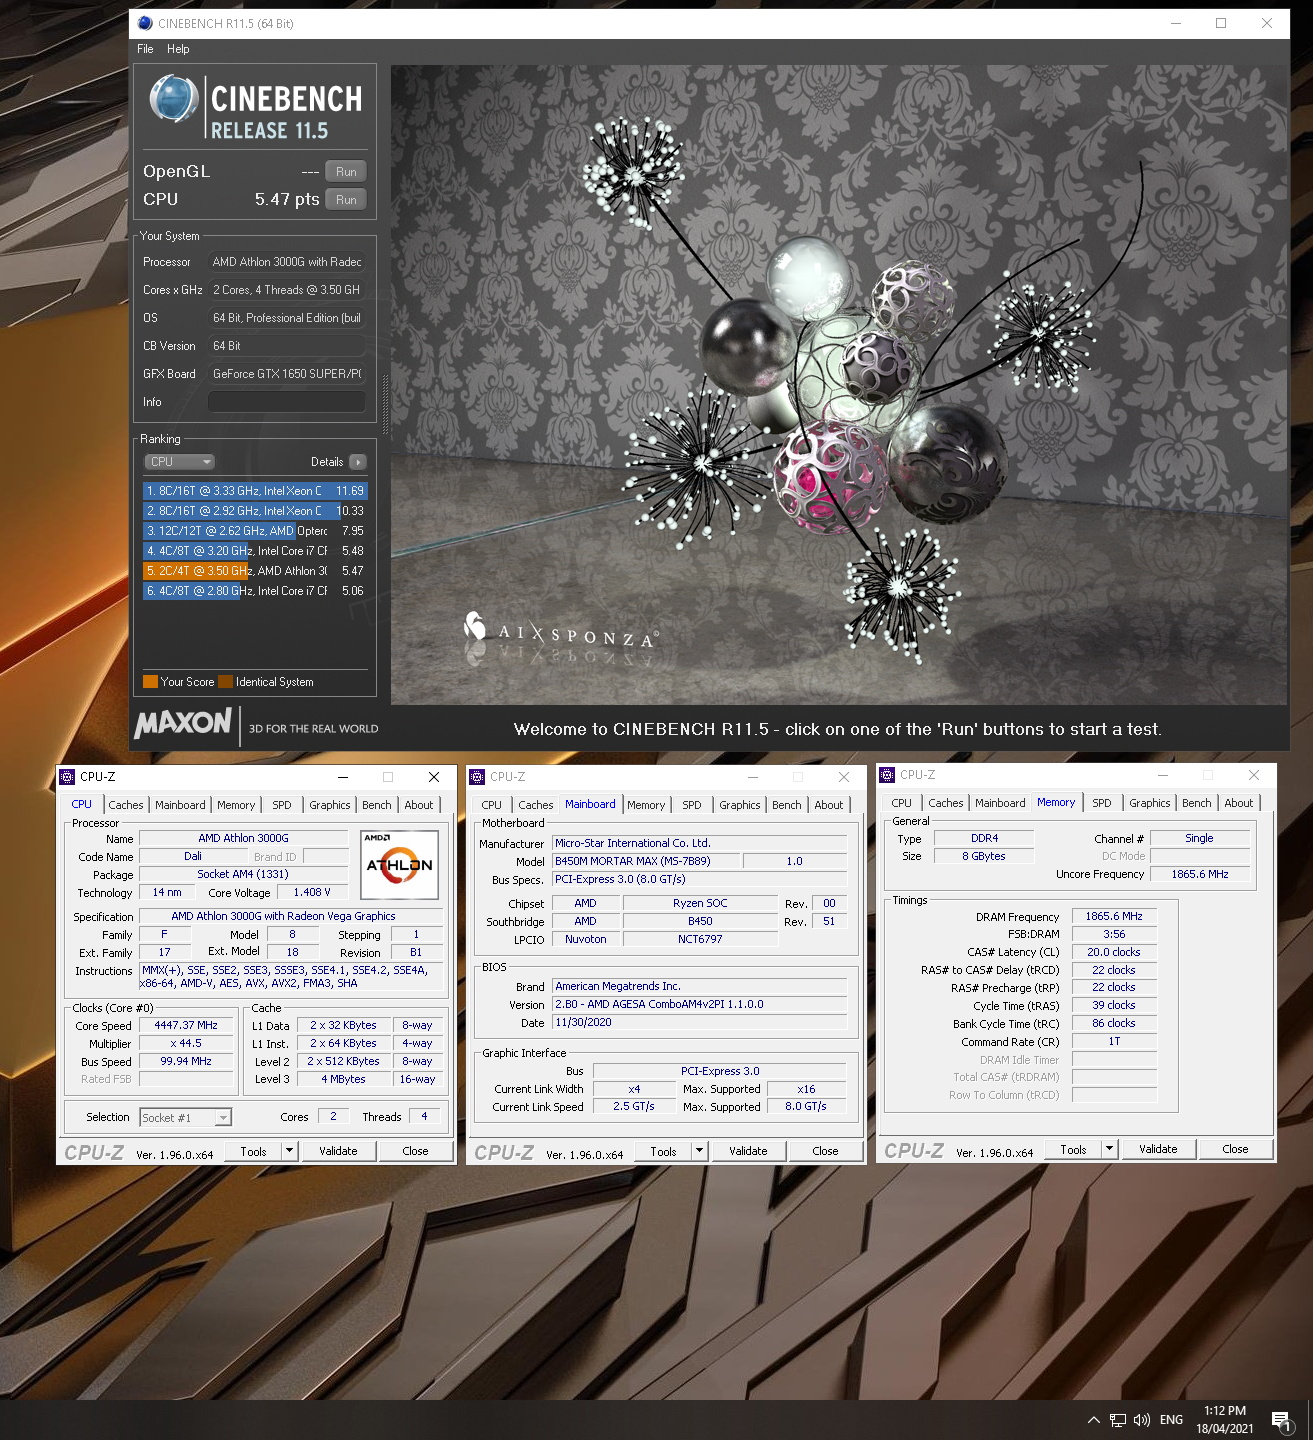Viewport: 1313px width, 1440px height.
Task: Switch to About tab in right CPU-Z
Action: point(1239,803)
